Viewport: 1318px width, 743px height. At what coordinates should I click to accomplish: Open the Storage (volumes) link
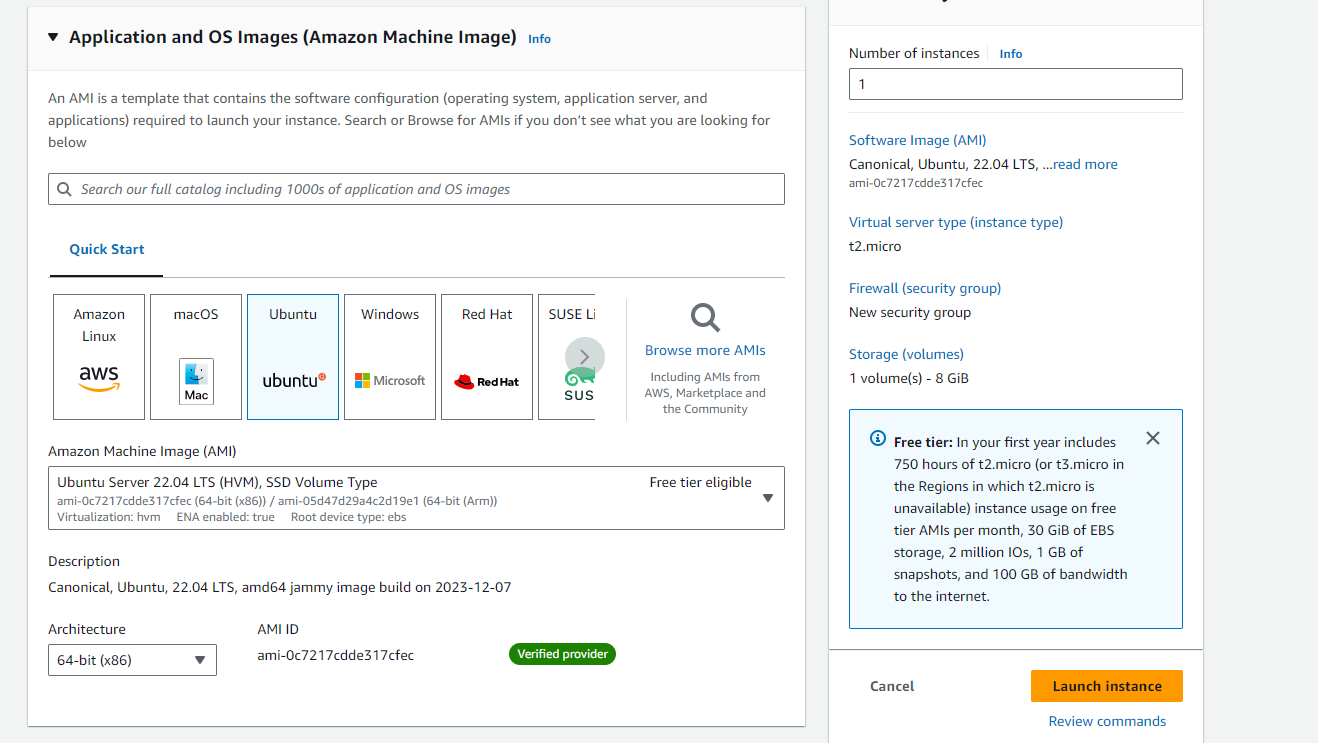tap(906, 354)
